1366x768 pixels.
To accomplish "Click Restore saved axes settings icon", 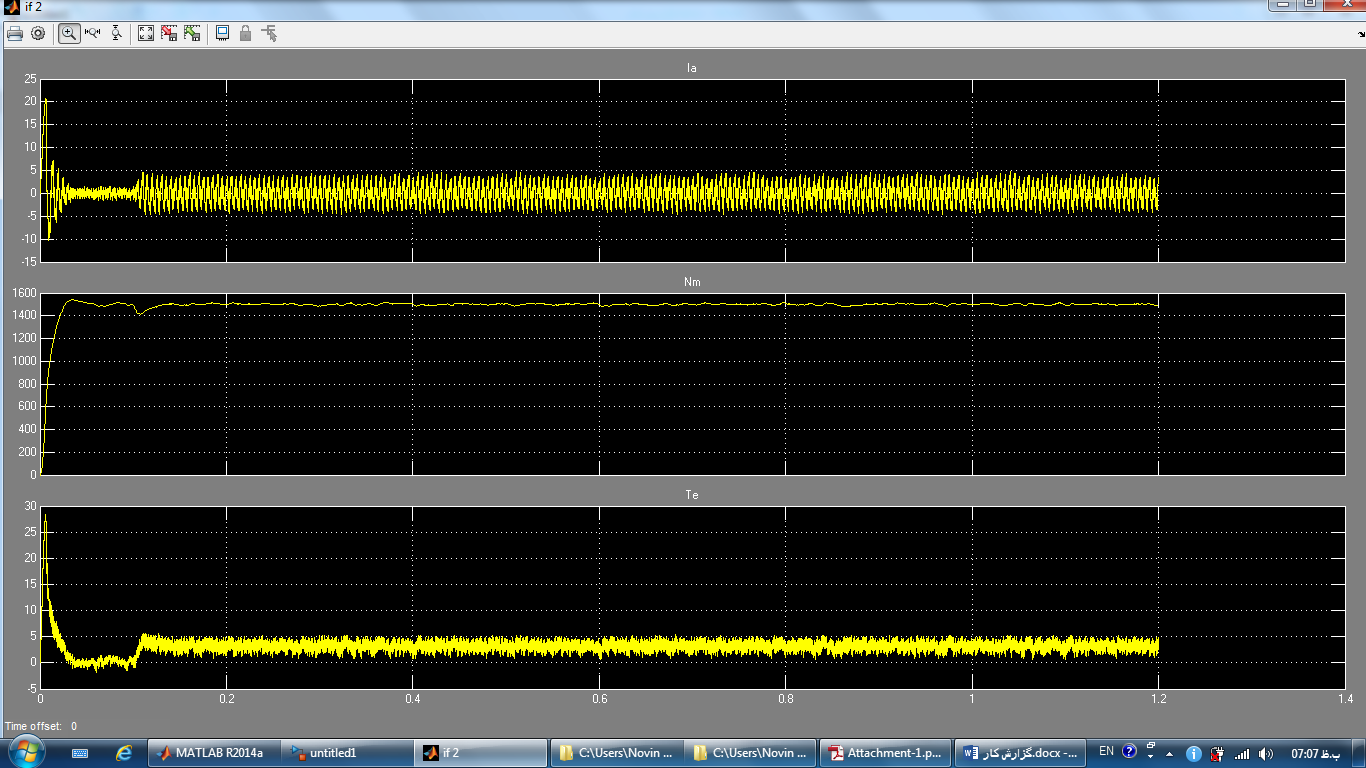I will (192, 33).
